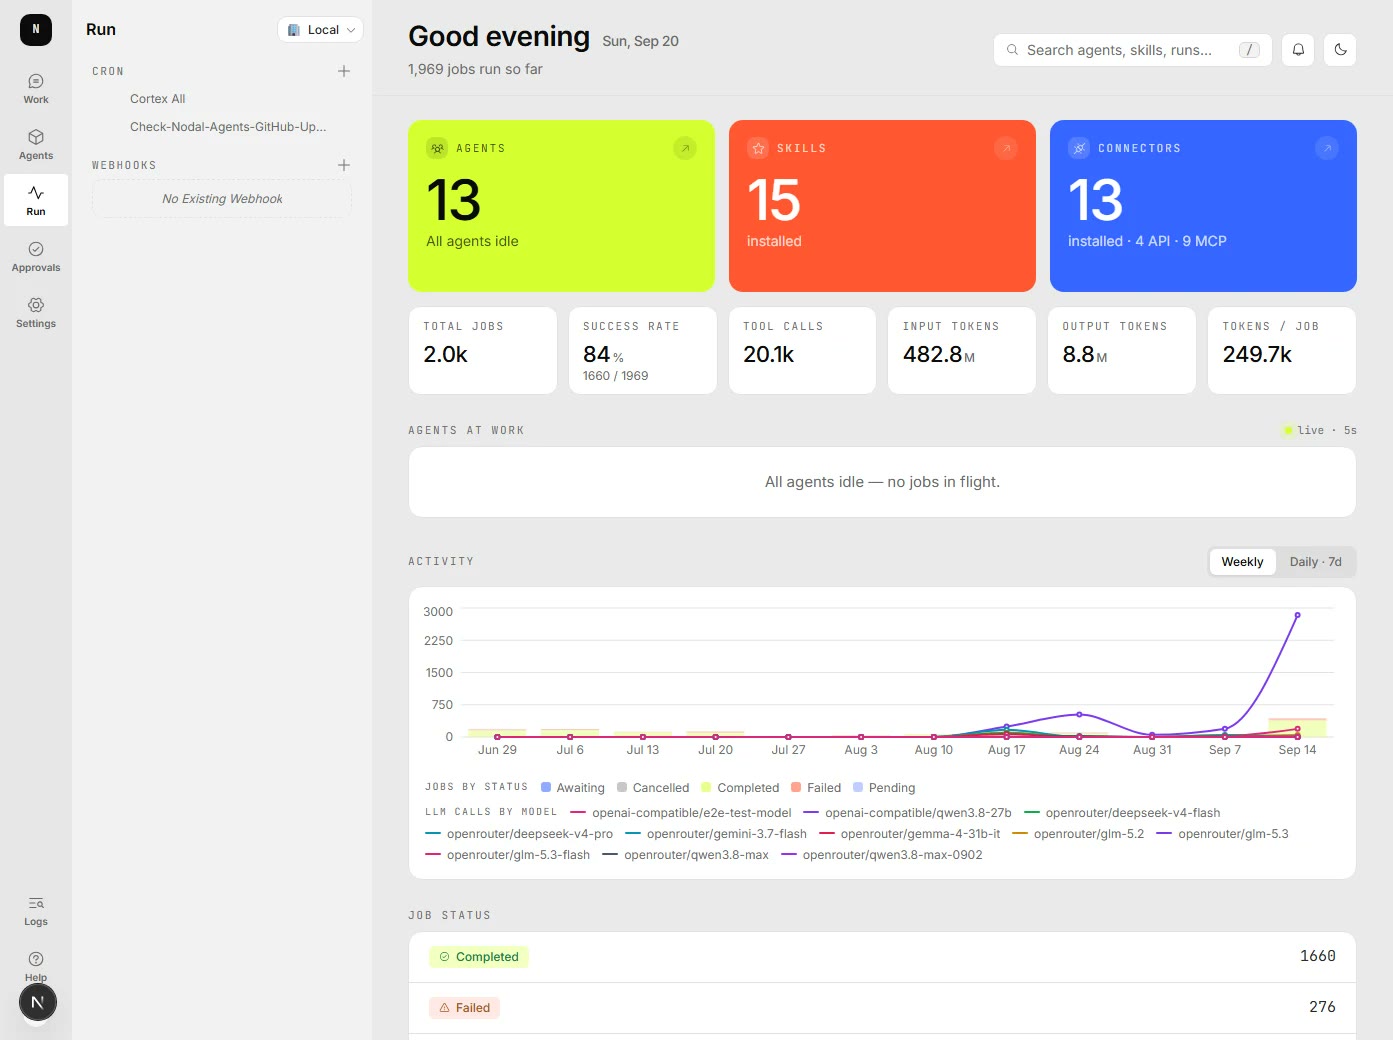
Task: Select the Run section in sidebar
Action: pos(36,200)
